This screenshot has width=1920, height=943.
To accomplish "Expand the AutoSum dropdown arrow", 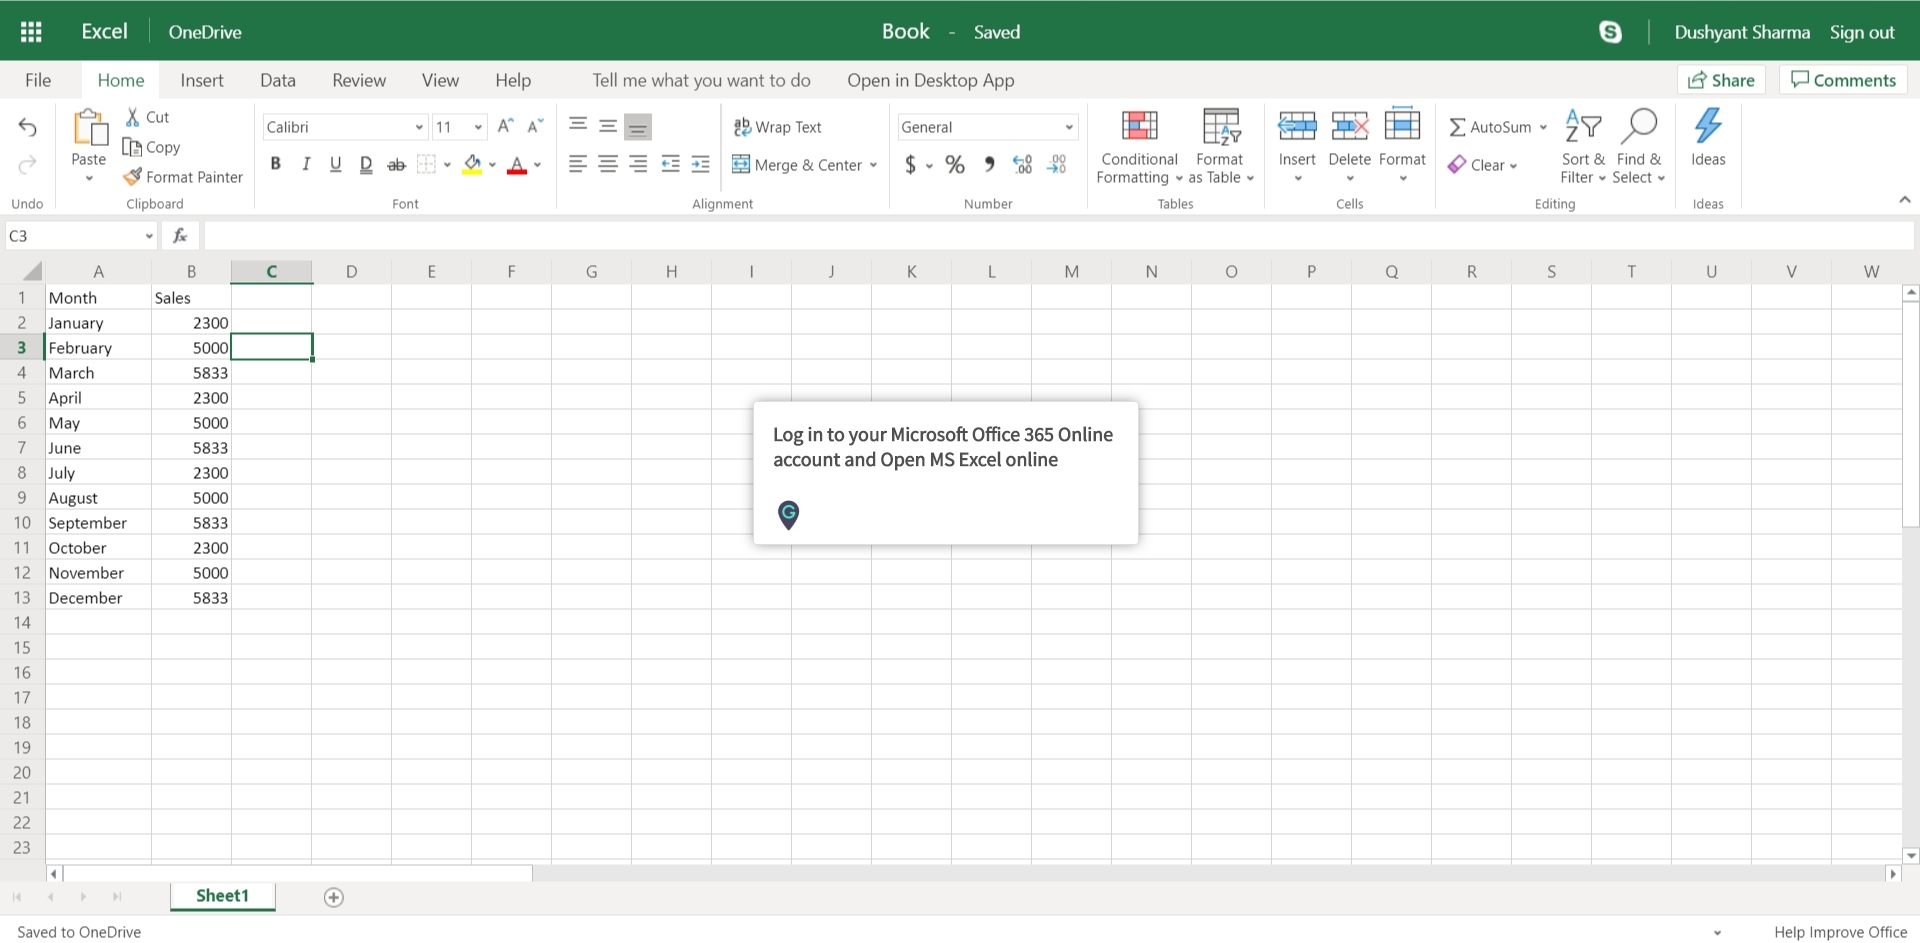I will (x=1543, y=127).
